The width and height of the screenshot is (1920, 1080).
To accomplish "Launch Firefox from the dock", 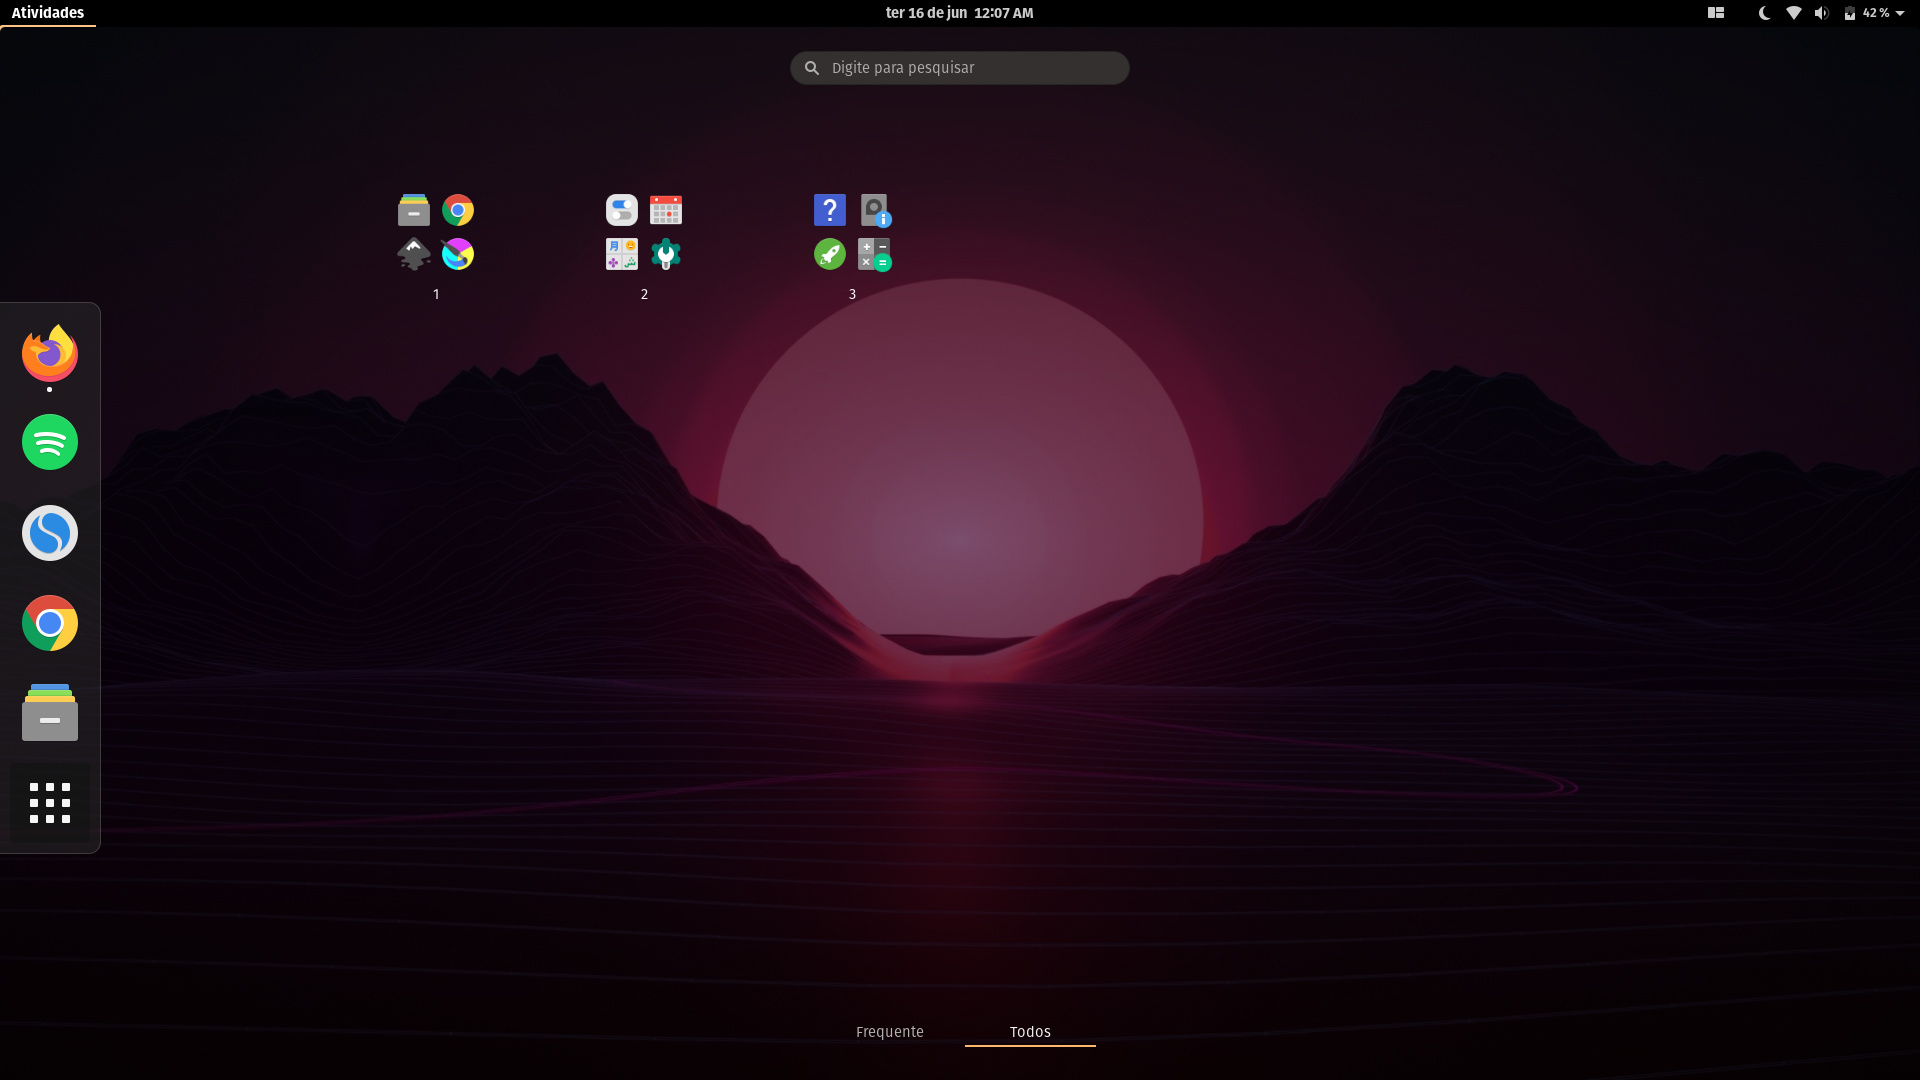I will coord(50,354).
